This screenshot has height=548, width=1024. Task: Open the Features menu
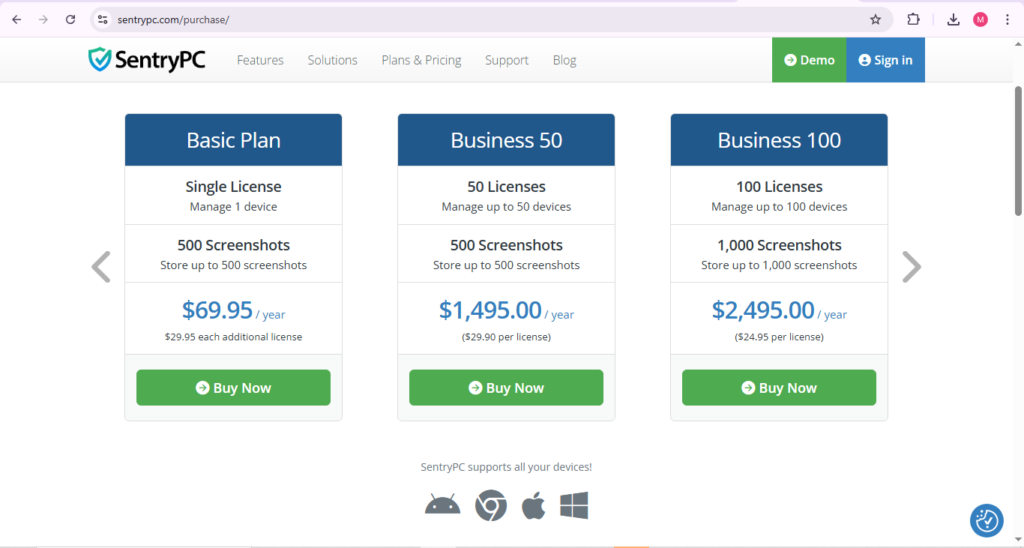(260, 60)
